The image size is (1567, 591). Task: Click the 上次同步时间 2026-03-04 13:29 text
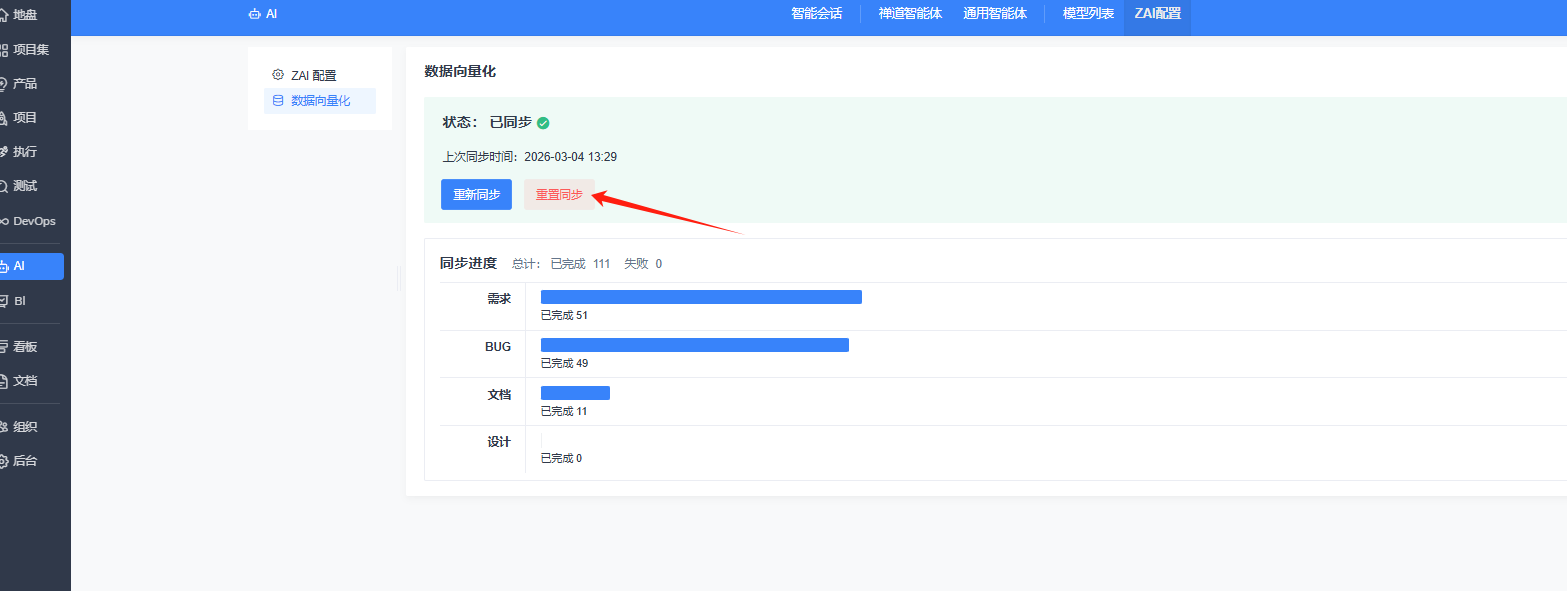pos(530,157)
